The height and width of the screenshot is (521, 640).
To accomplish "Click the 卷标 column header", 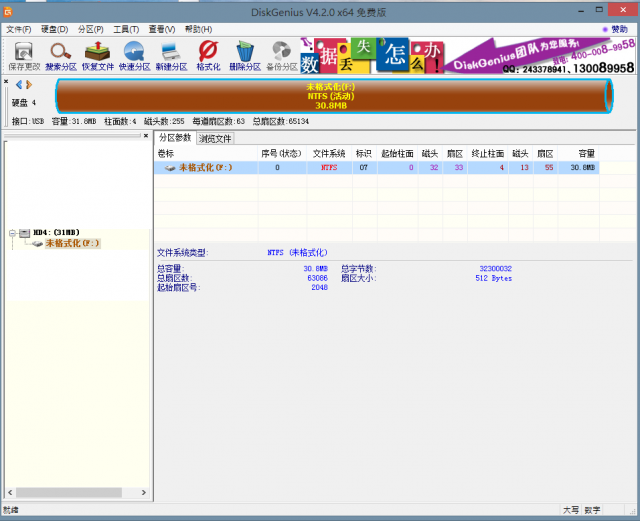I will click(206, 154).
